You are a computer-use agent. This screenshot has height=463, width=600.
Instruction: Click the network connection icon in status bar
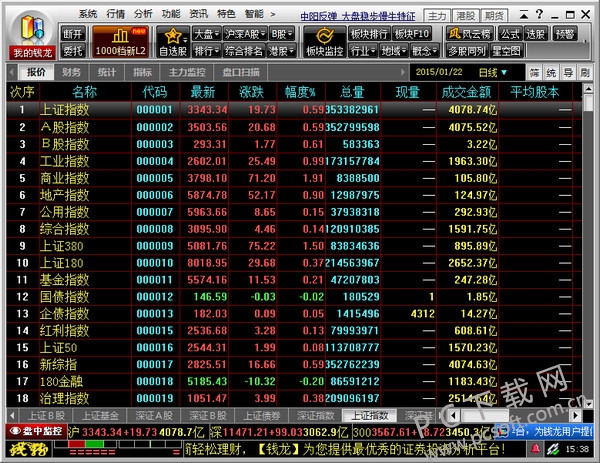tap(553, 449)
